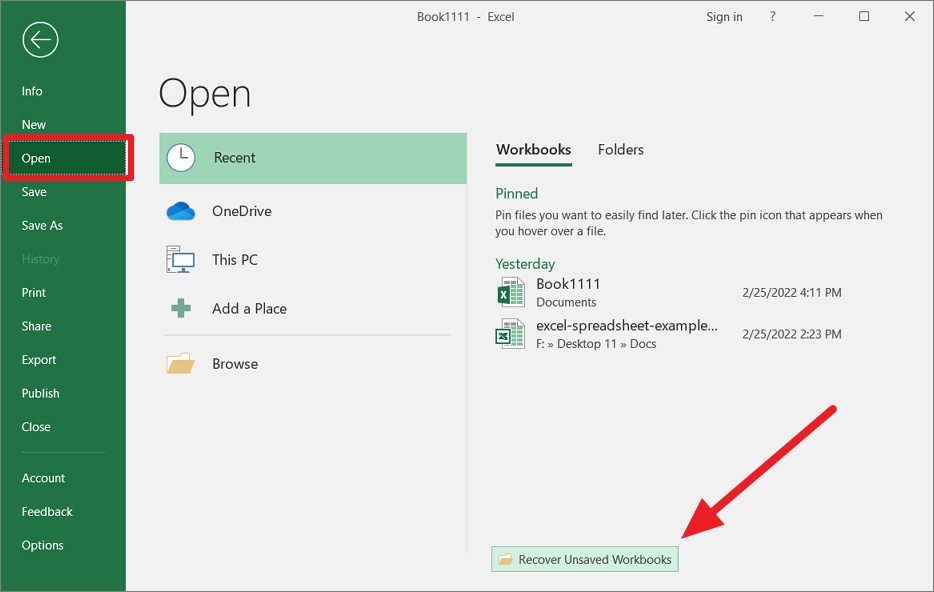This screenshot has height=592, width=934.
Task: Select the Browse label
Action: [235, 363]
